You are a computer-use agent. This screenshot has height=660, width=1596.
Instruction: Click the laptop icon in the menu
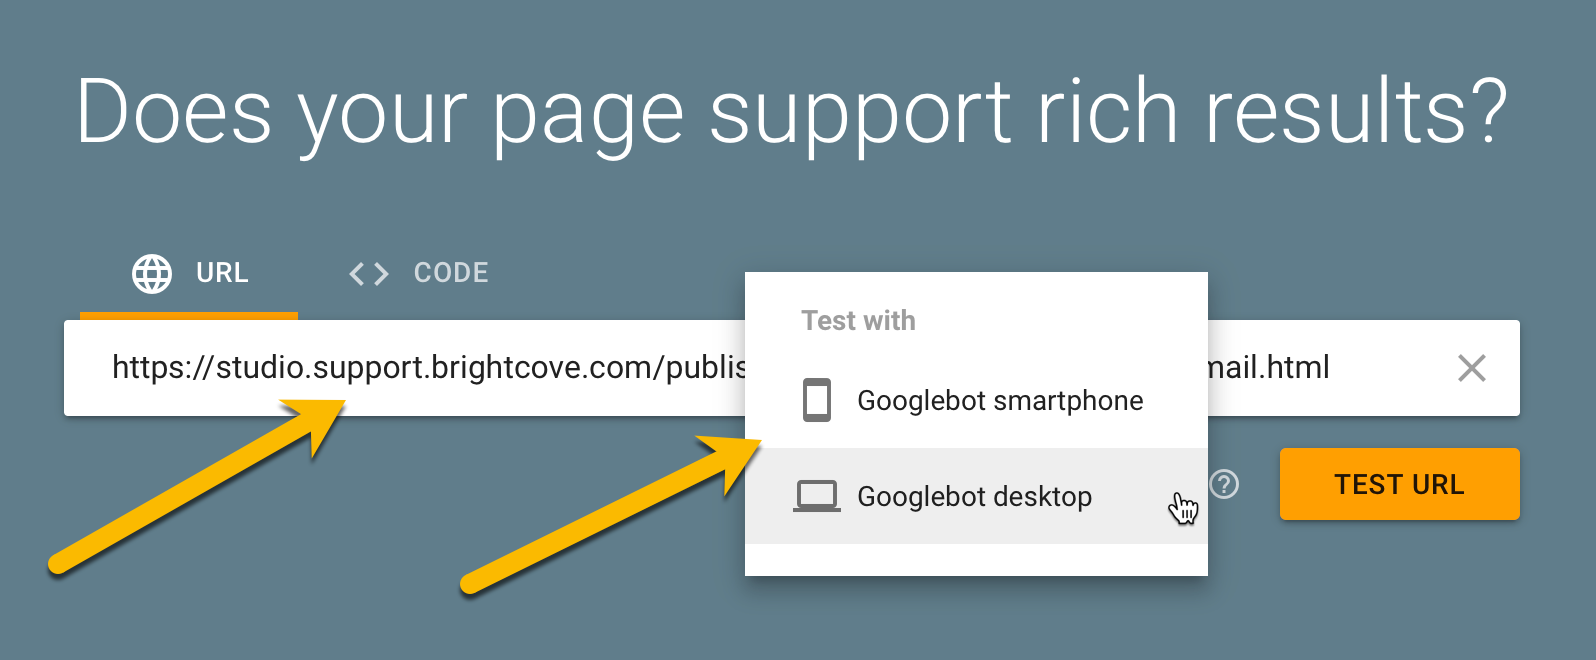pyautogui.click(x=817, y=496)
